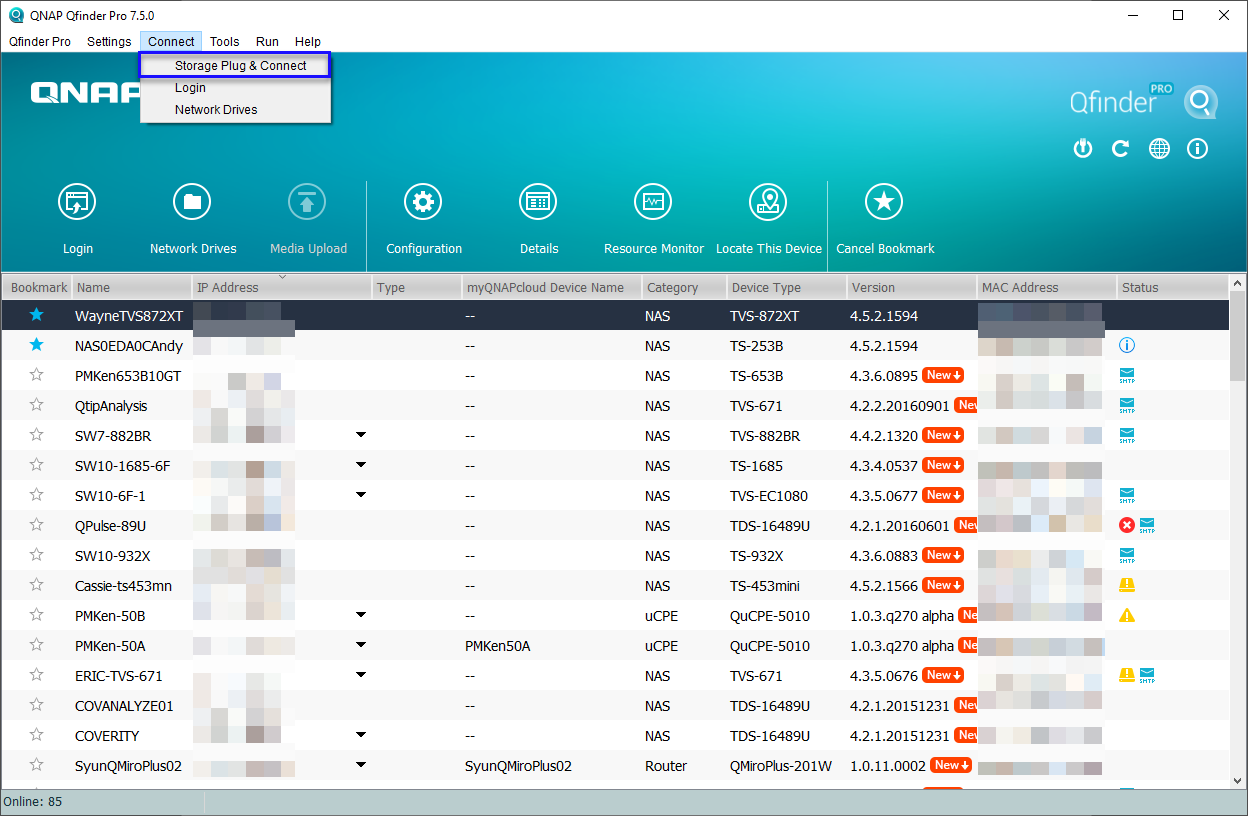Bookmark the QtipAnalysis device

tap(37, 405)
